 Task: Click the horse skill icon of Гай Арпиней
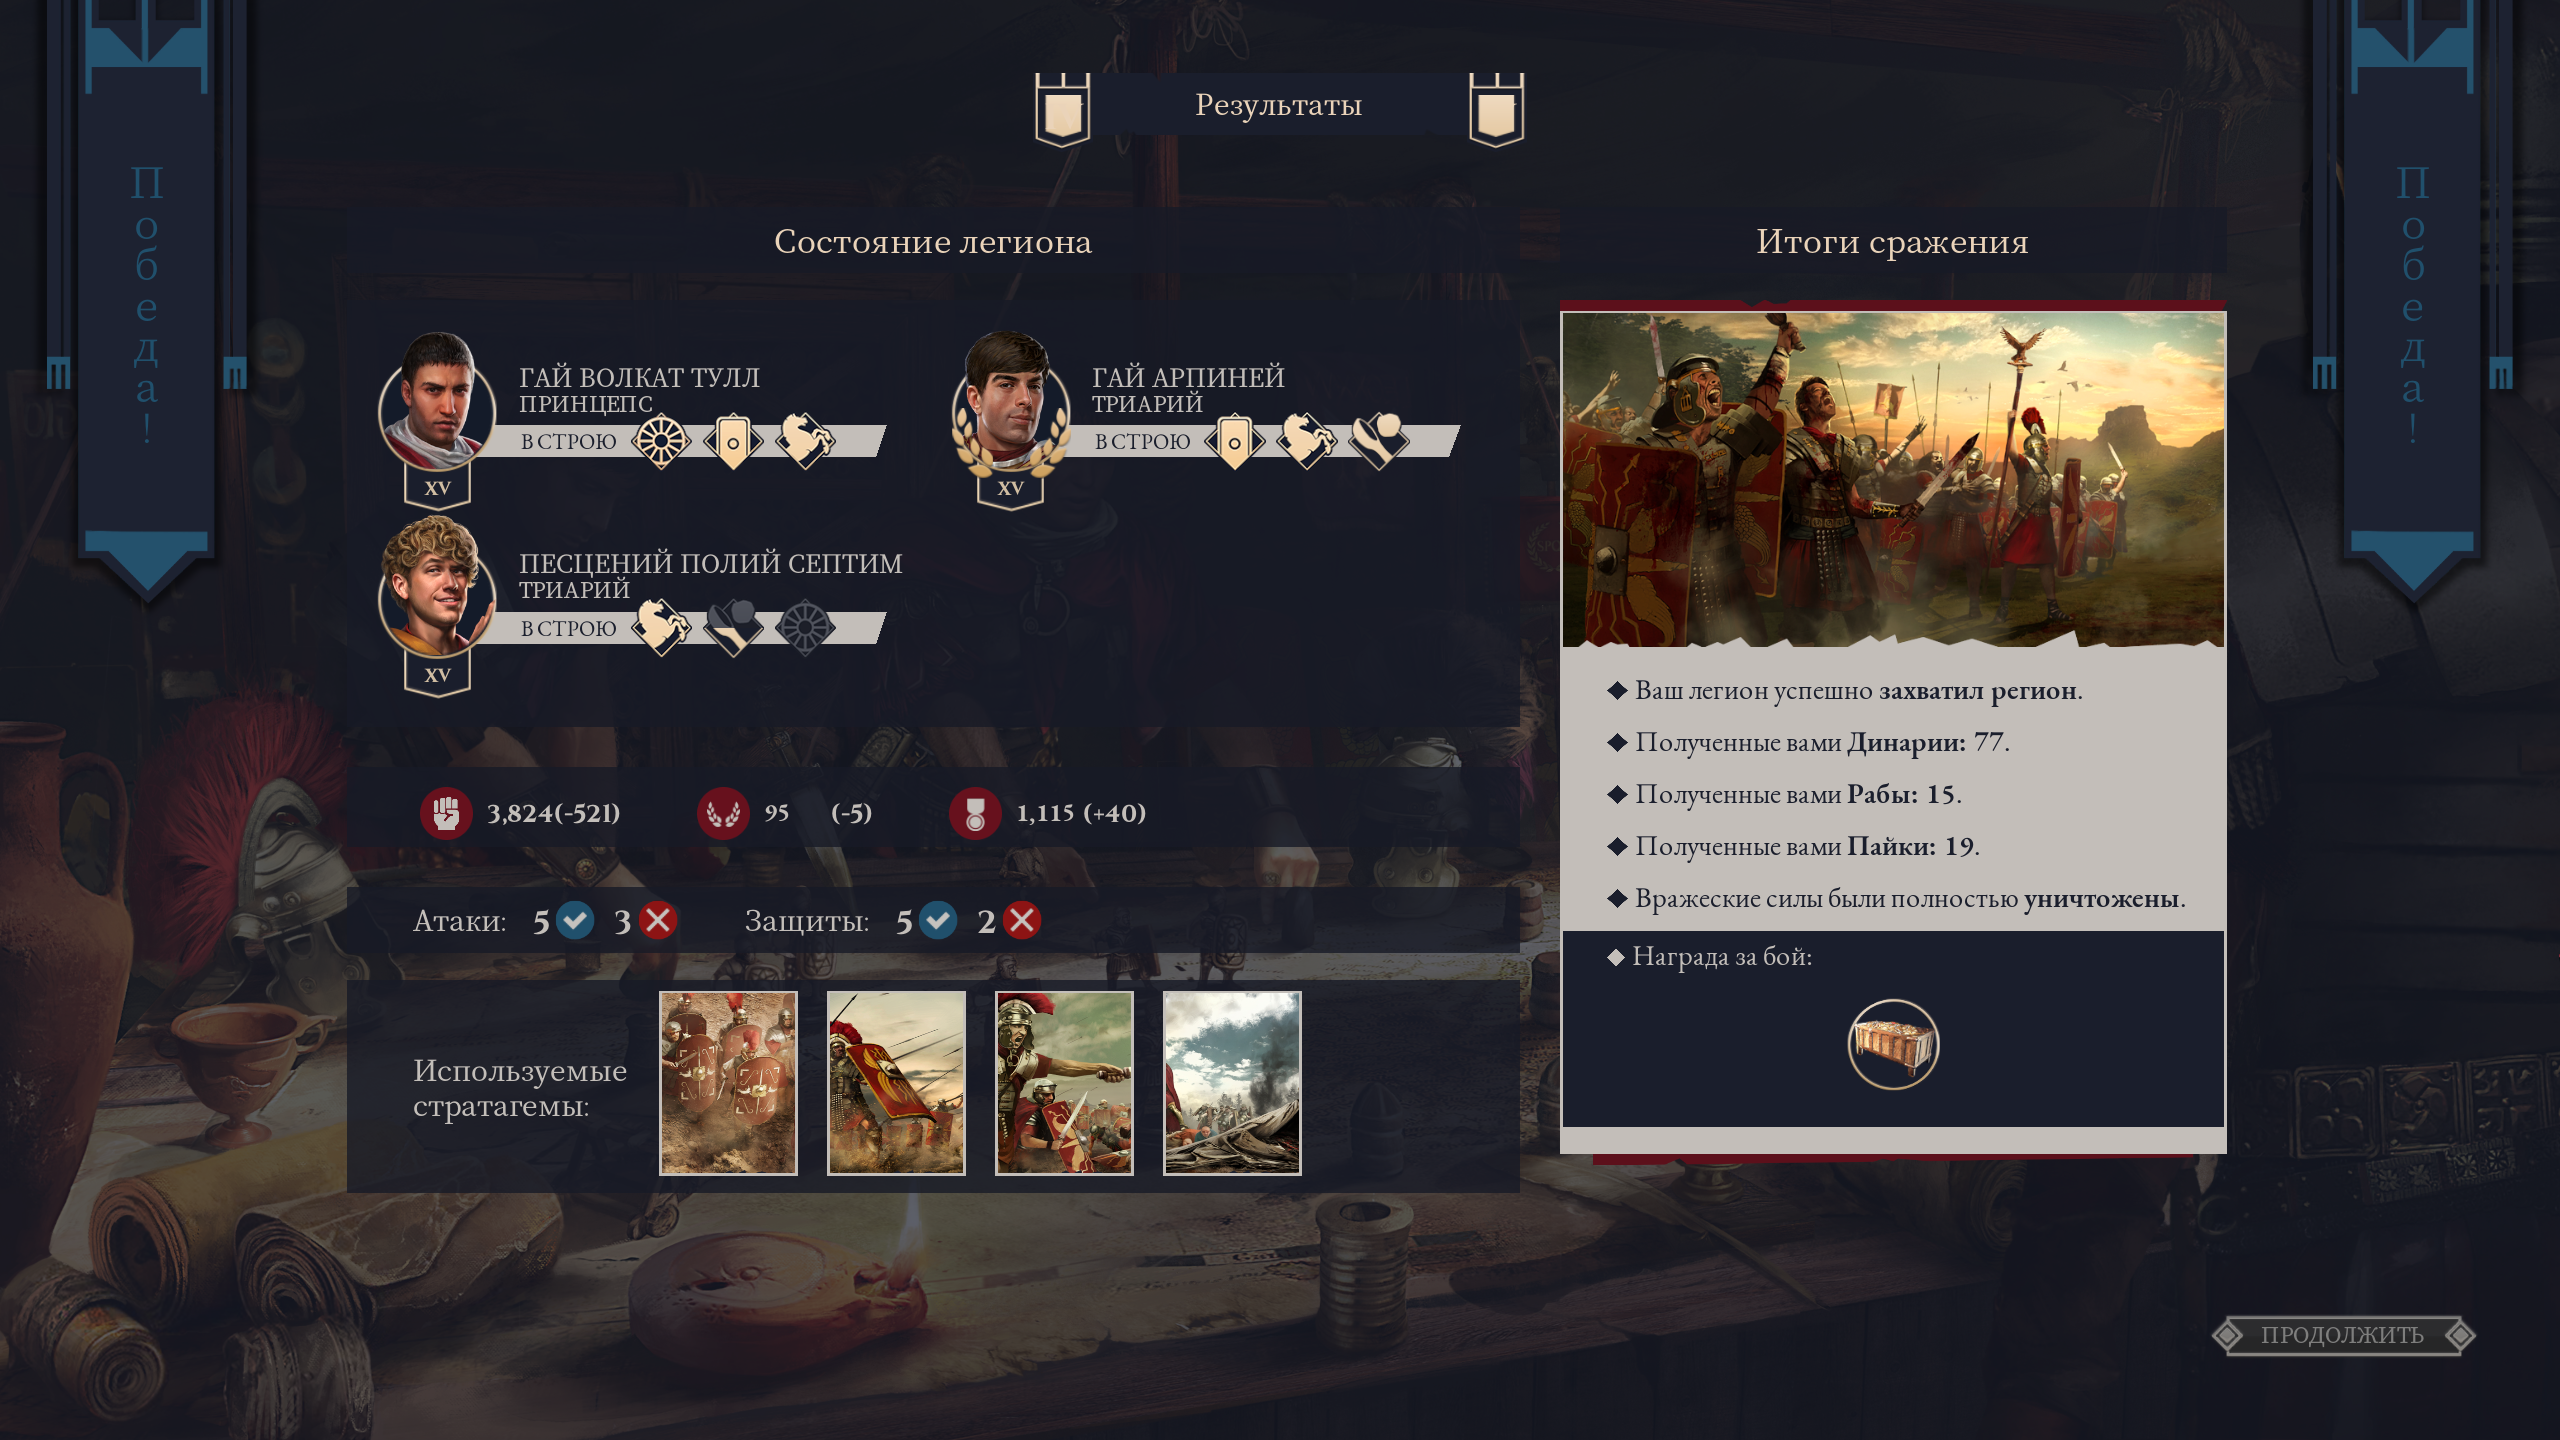coord(1306,441)
